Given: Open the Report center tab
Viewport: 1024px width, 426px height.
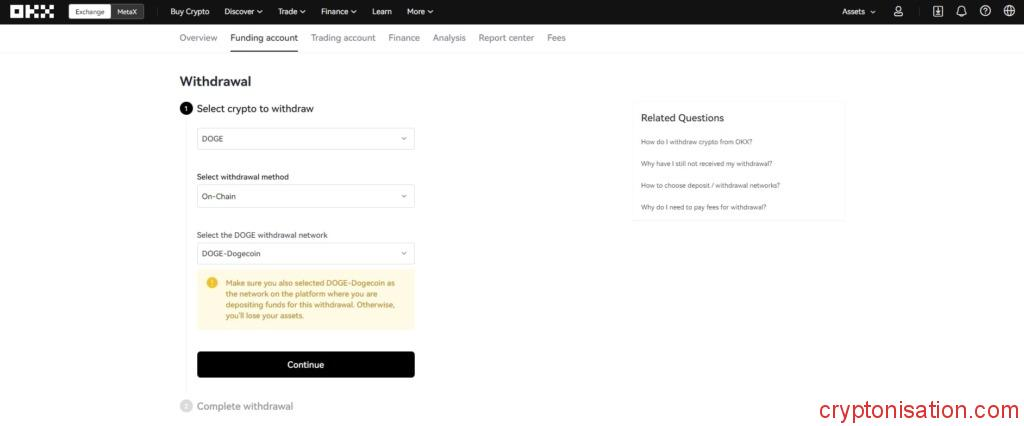Looking at the screenshot, I should pyautogui.click(x=506, y=38).
